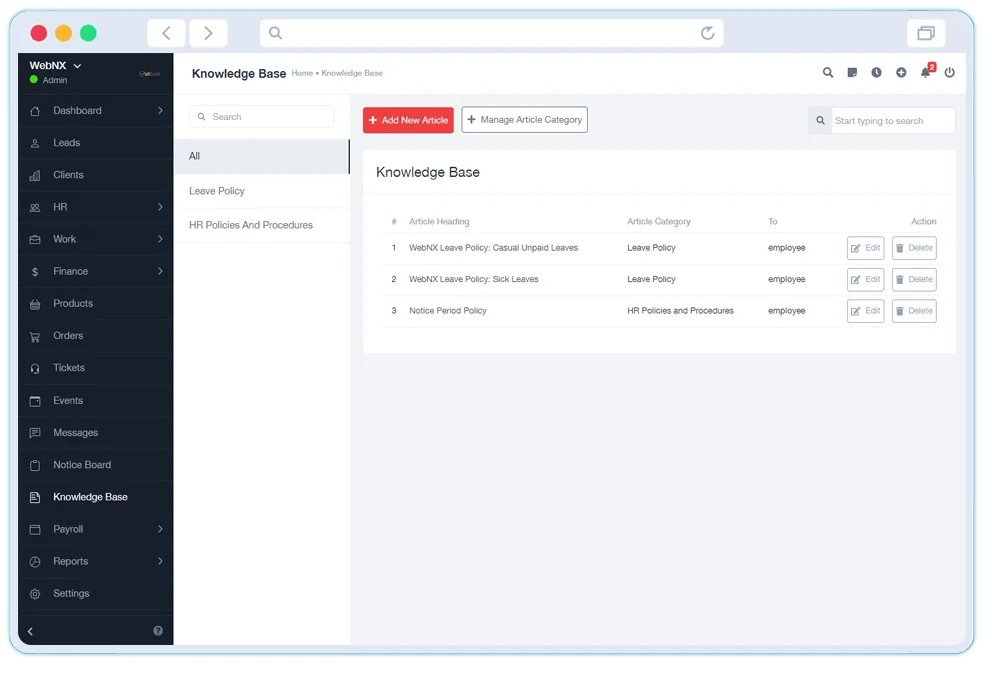
Task: Open the WebNX company dropdown
Action: [x=56, y=66]
